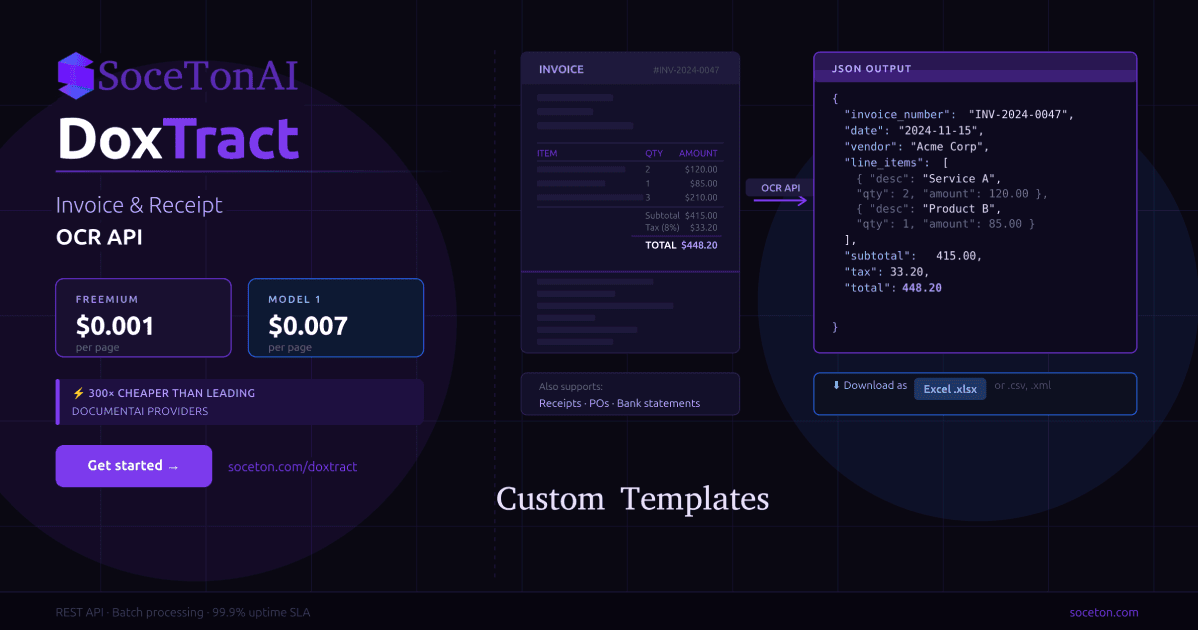Select the Freemium $0.001 pricing card
Viewport: 1198px width, 630px height.
[x=144, y=318]
